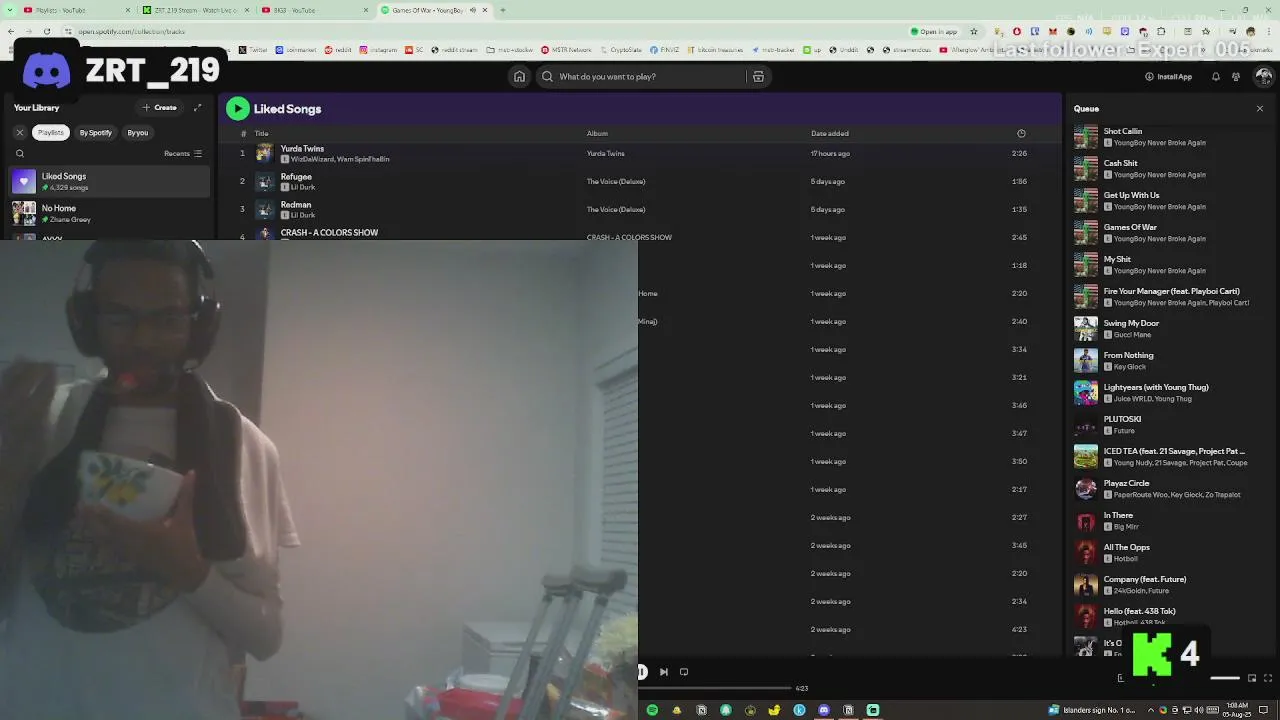Viewport: 1280px width, 720px height.
Task: Enter full screen player icon
Action: click(1268, 678)
